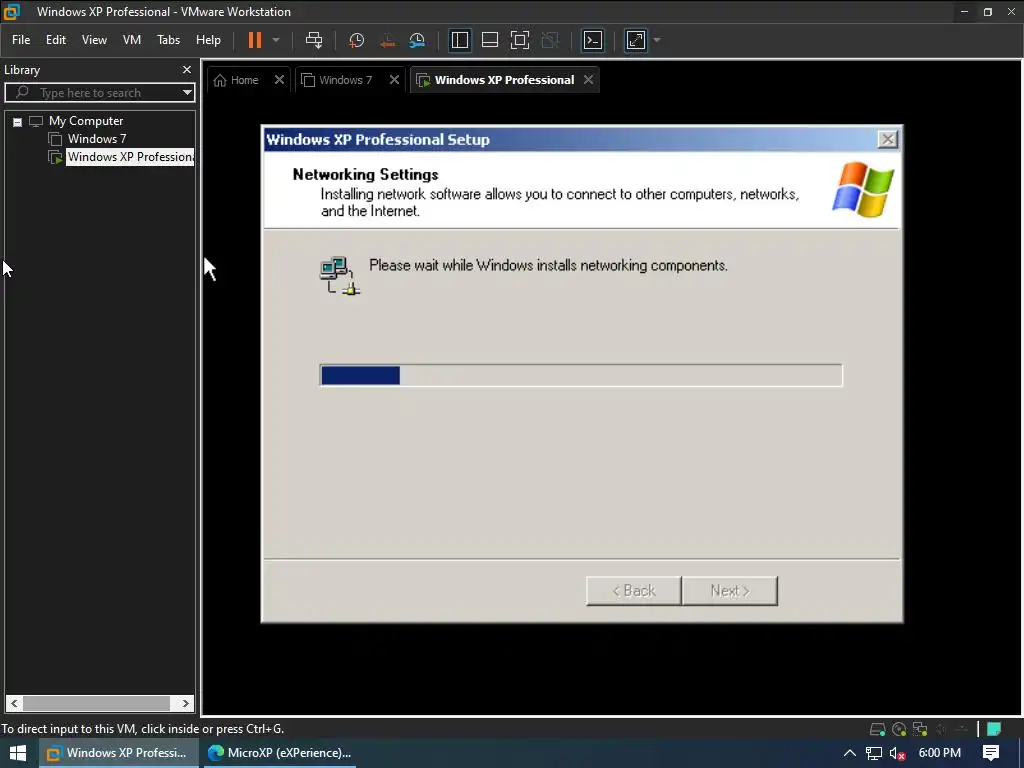Open the File menu

[21, 40]
